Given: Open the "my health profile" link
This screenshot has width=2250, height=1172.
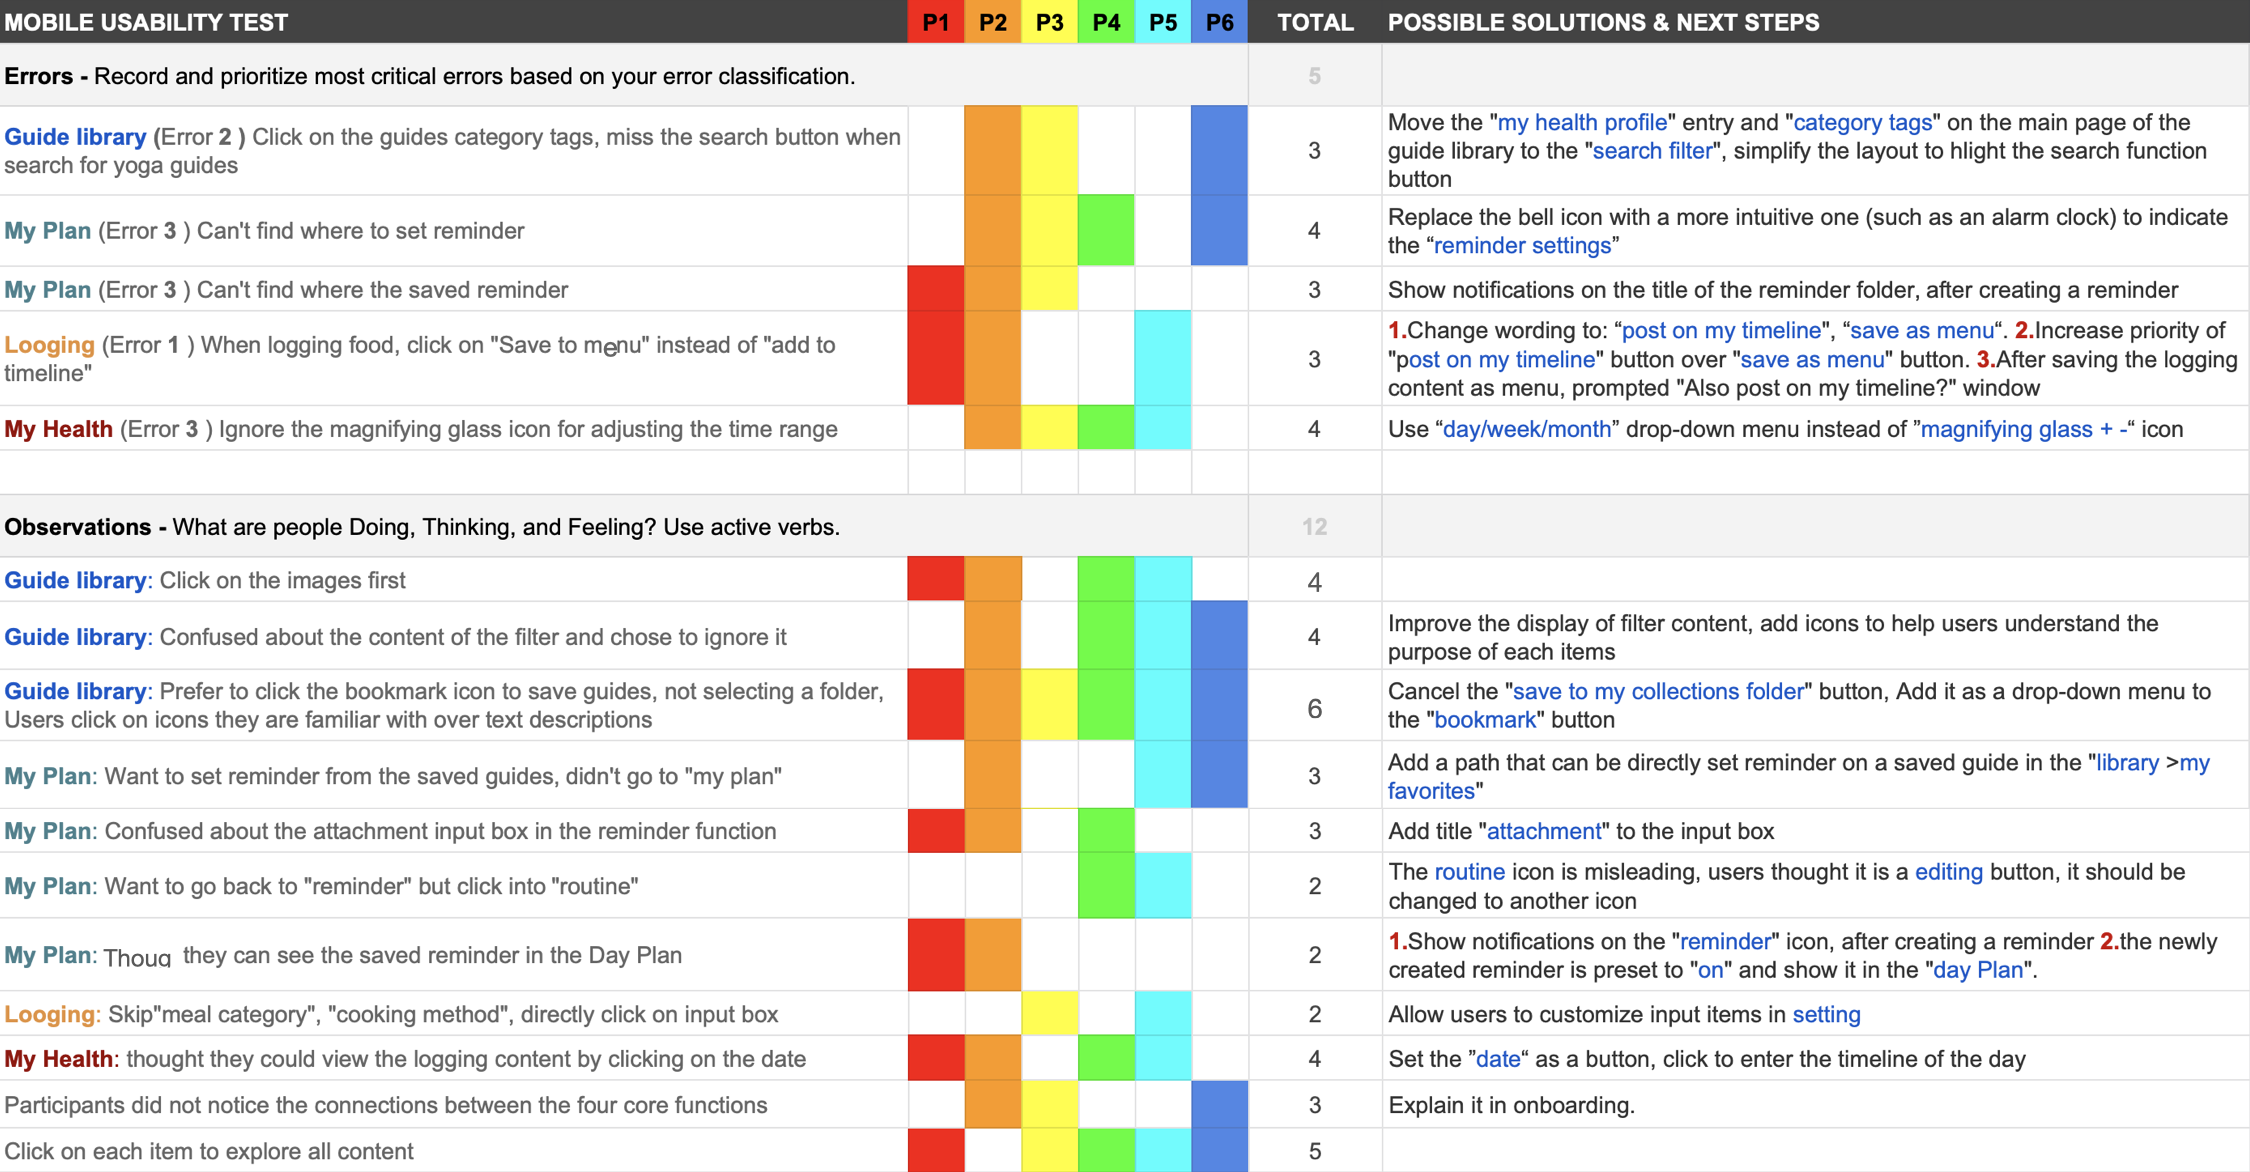Looking at the screenshot, I should tap(1581, 122).
